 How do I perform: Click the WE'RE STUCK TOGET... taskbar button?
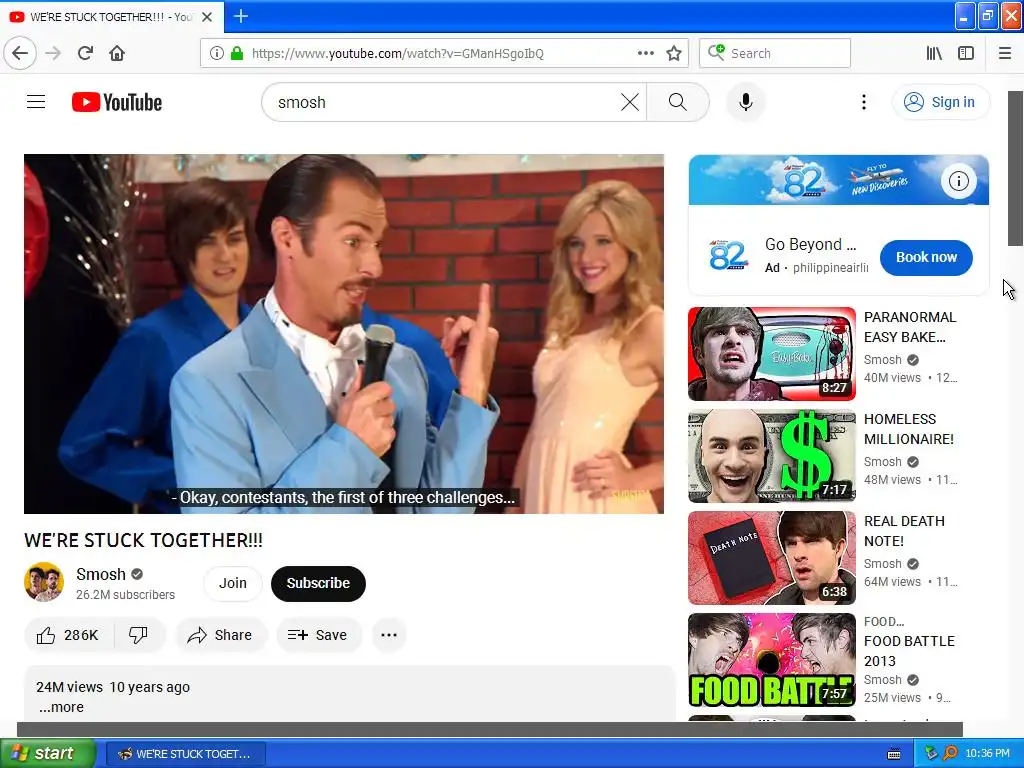pos(185,754)
